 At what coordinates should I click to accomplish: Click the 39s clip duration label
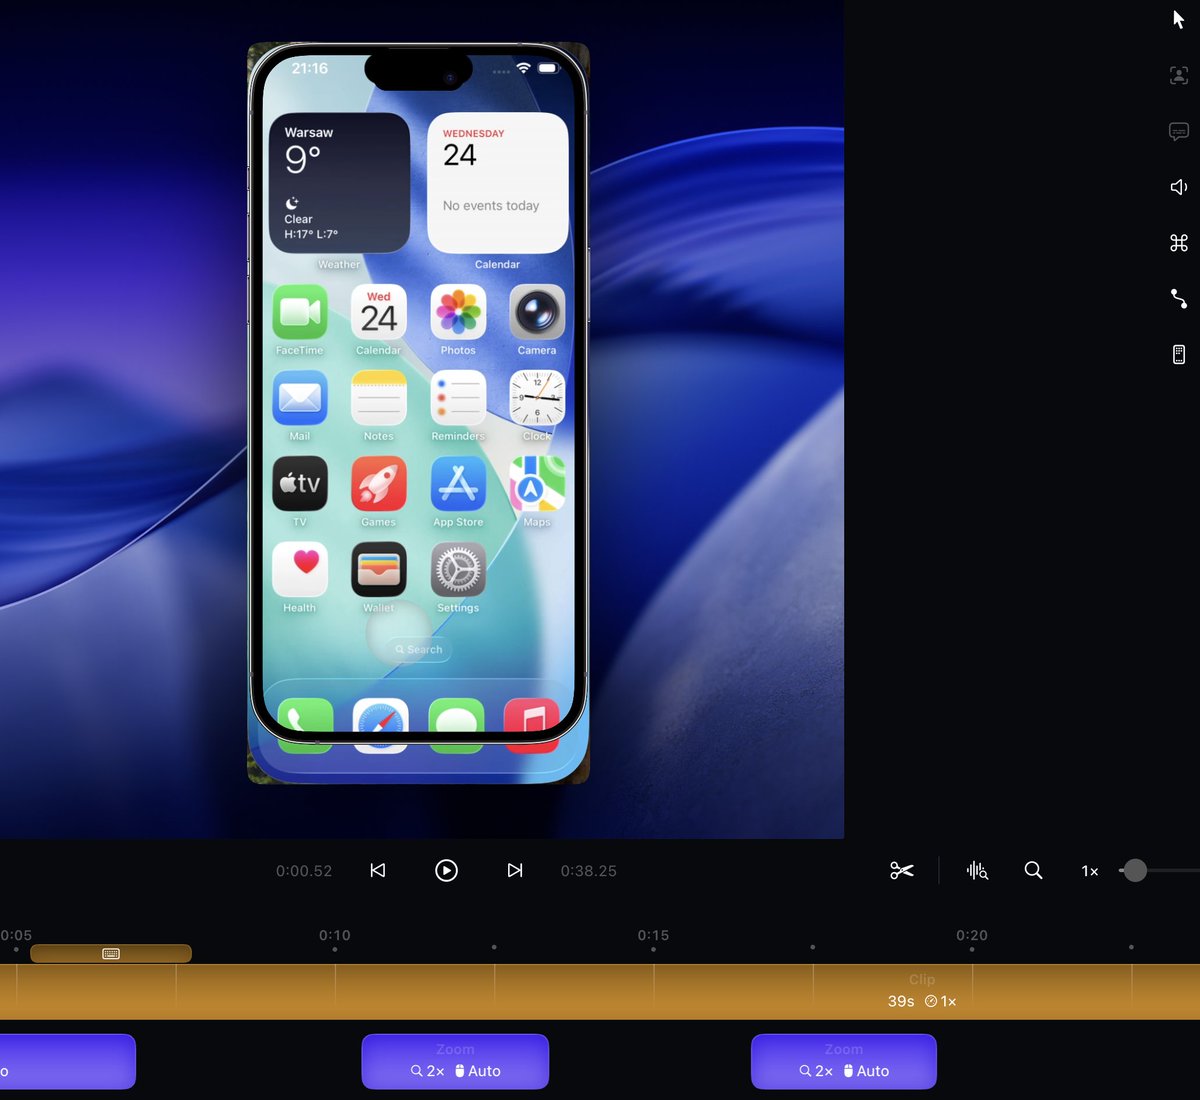(901, 1001)
